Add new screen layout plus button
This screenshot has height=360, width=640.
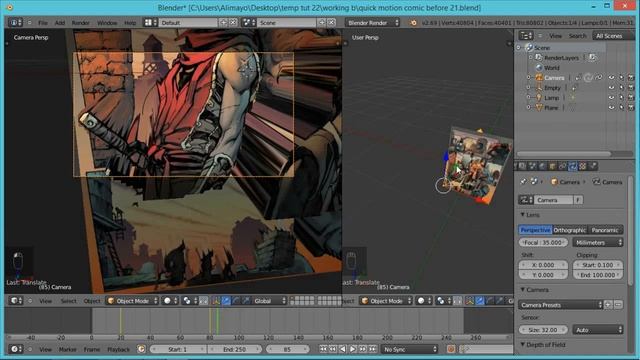tap(223, 22)
